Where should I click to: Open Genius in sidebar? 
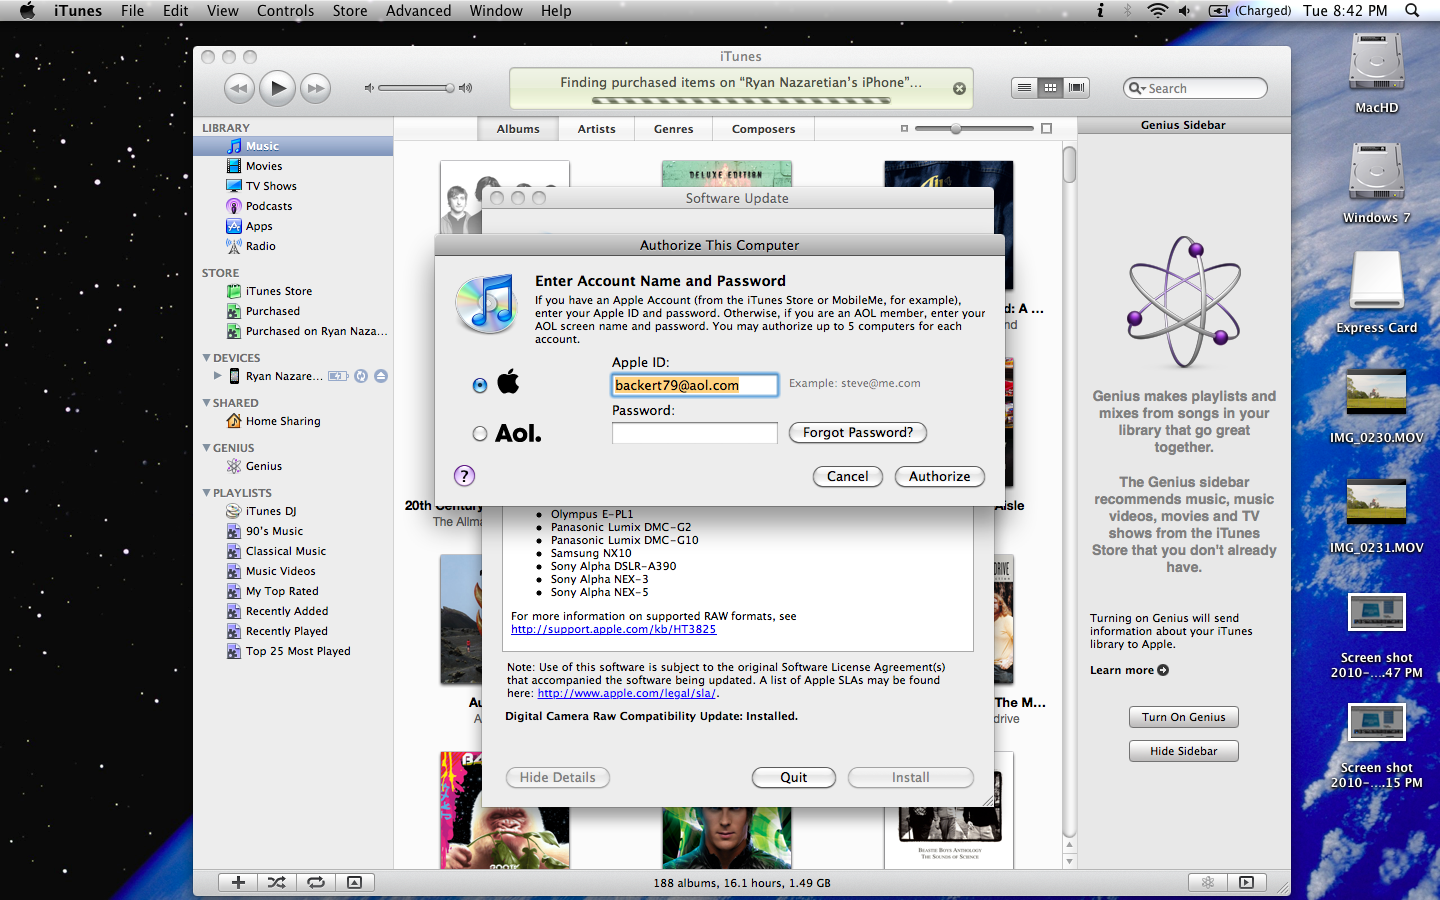(x=263, y=466)
